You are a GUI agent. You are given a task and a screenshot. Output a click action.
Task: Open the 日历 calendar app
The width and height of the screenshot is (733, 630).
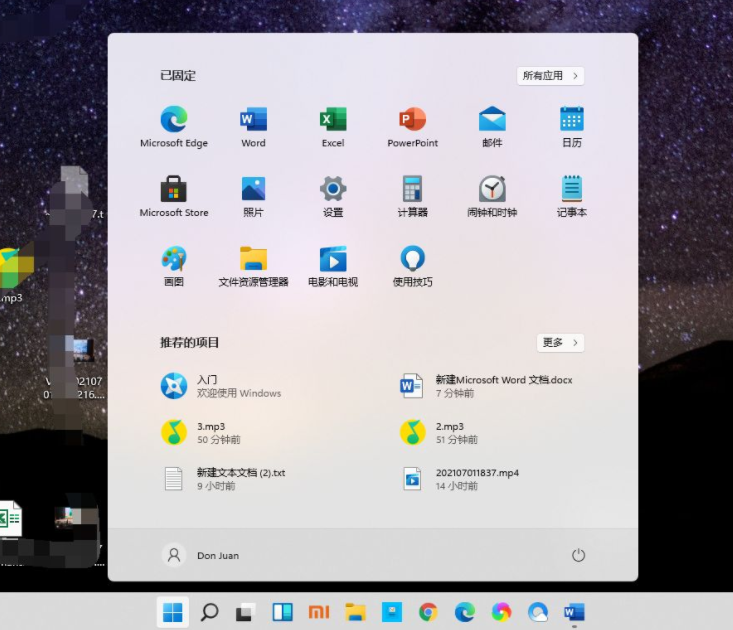(571, 127)
